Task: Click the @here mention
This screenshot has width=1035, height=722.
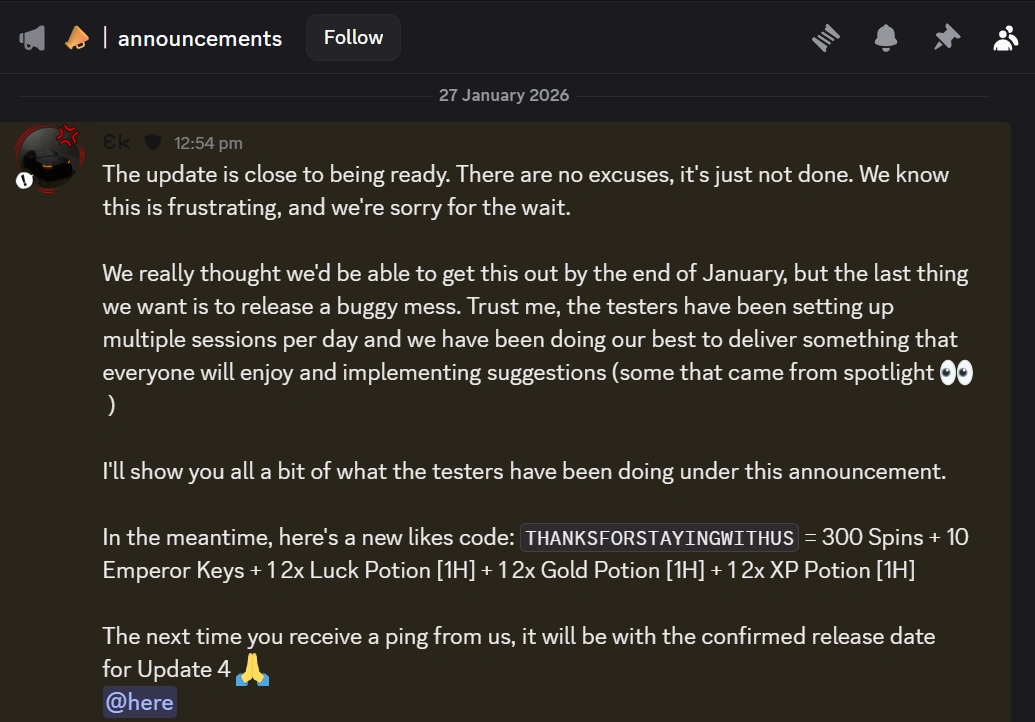Action: tap(140, 702)
